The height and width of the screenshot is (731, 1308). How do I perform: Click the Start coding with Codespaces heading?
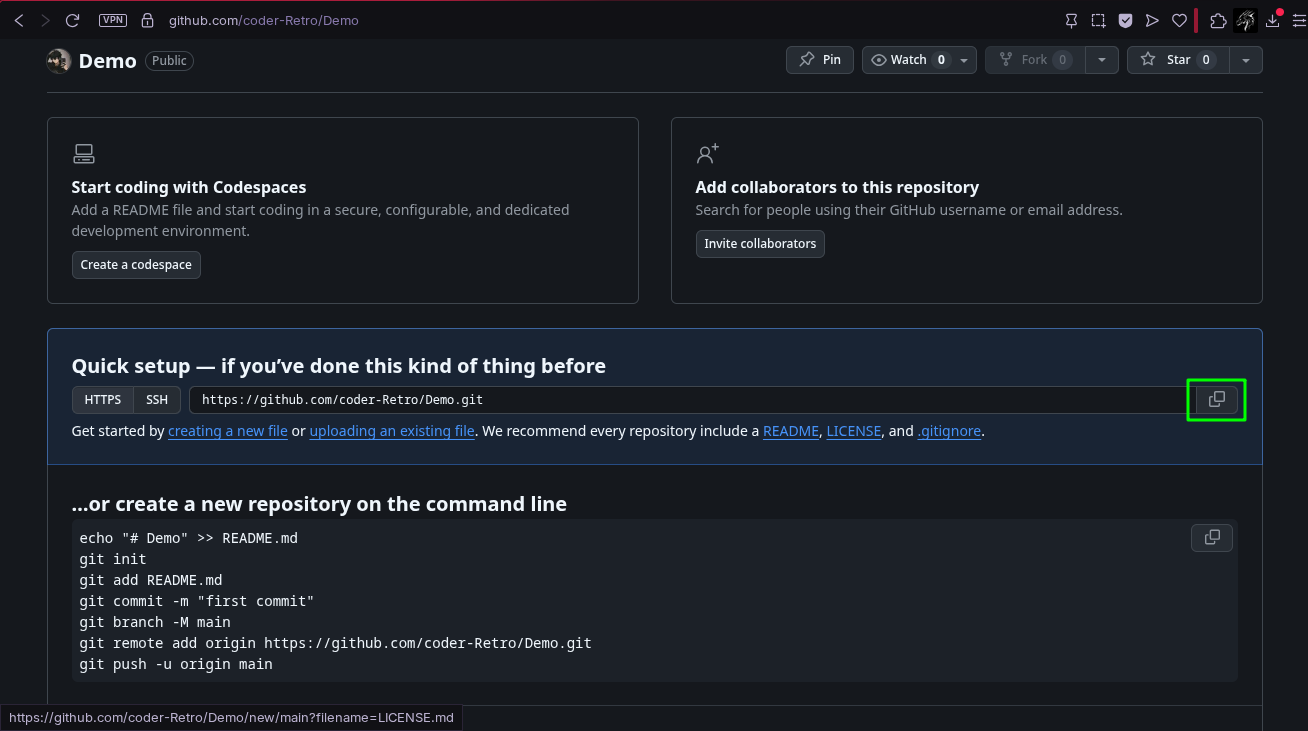point(189,187)
